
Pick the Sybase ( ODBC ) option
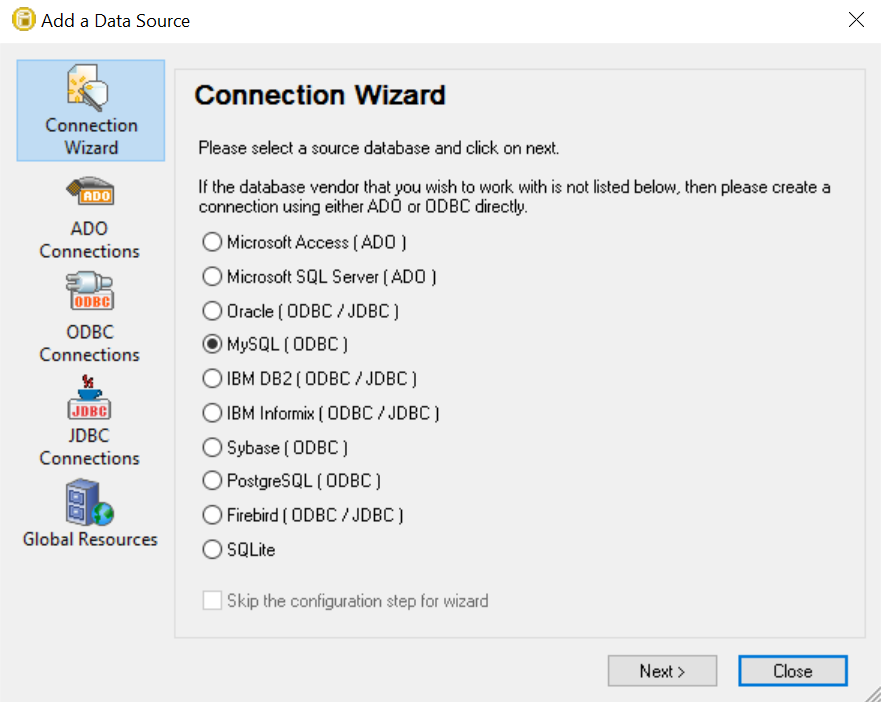(x=212, y=447)
